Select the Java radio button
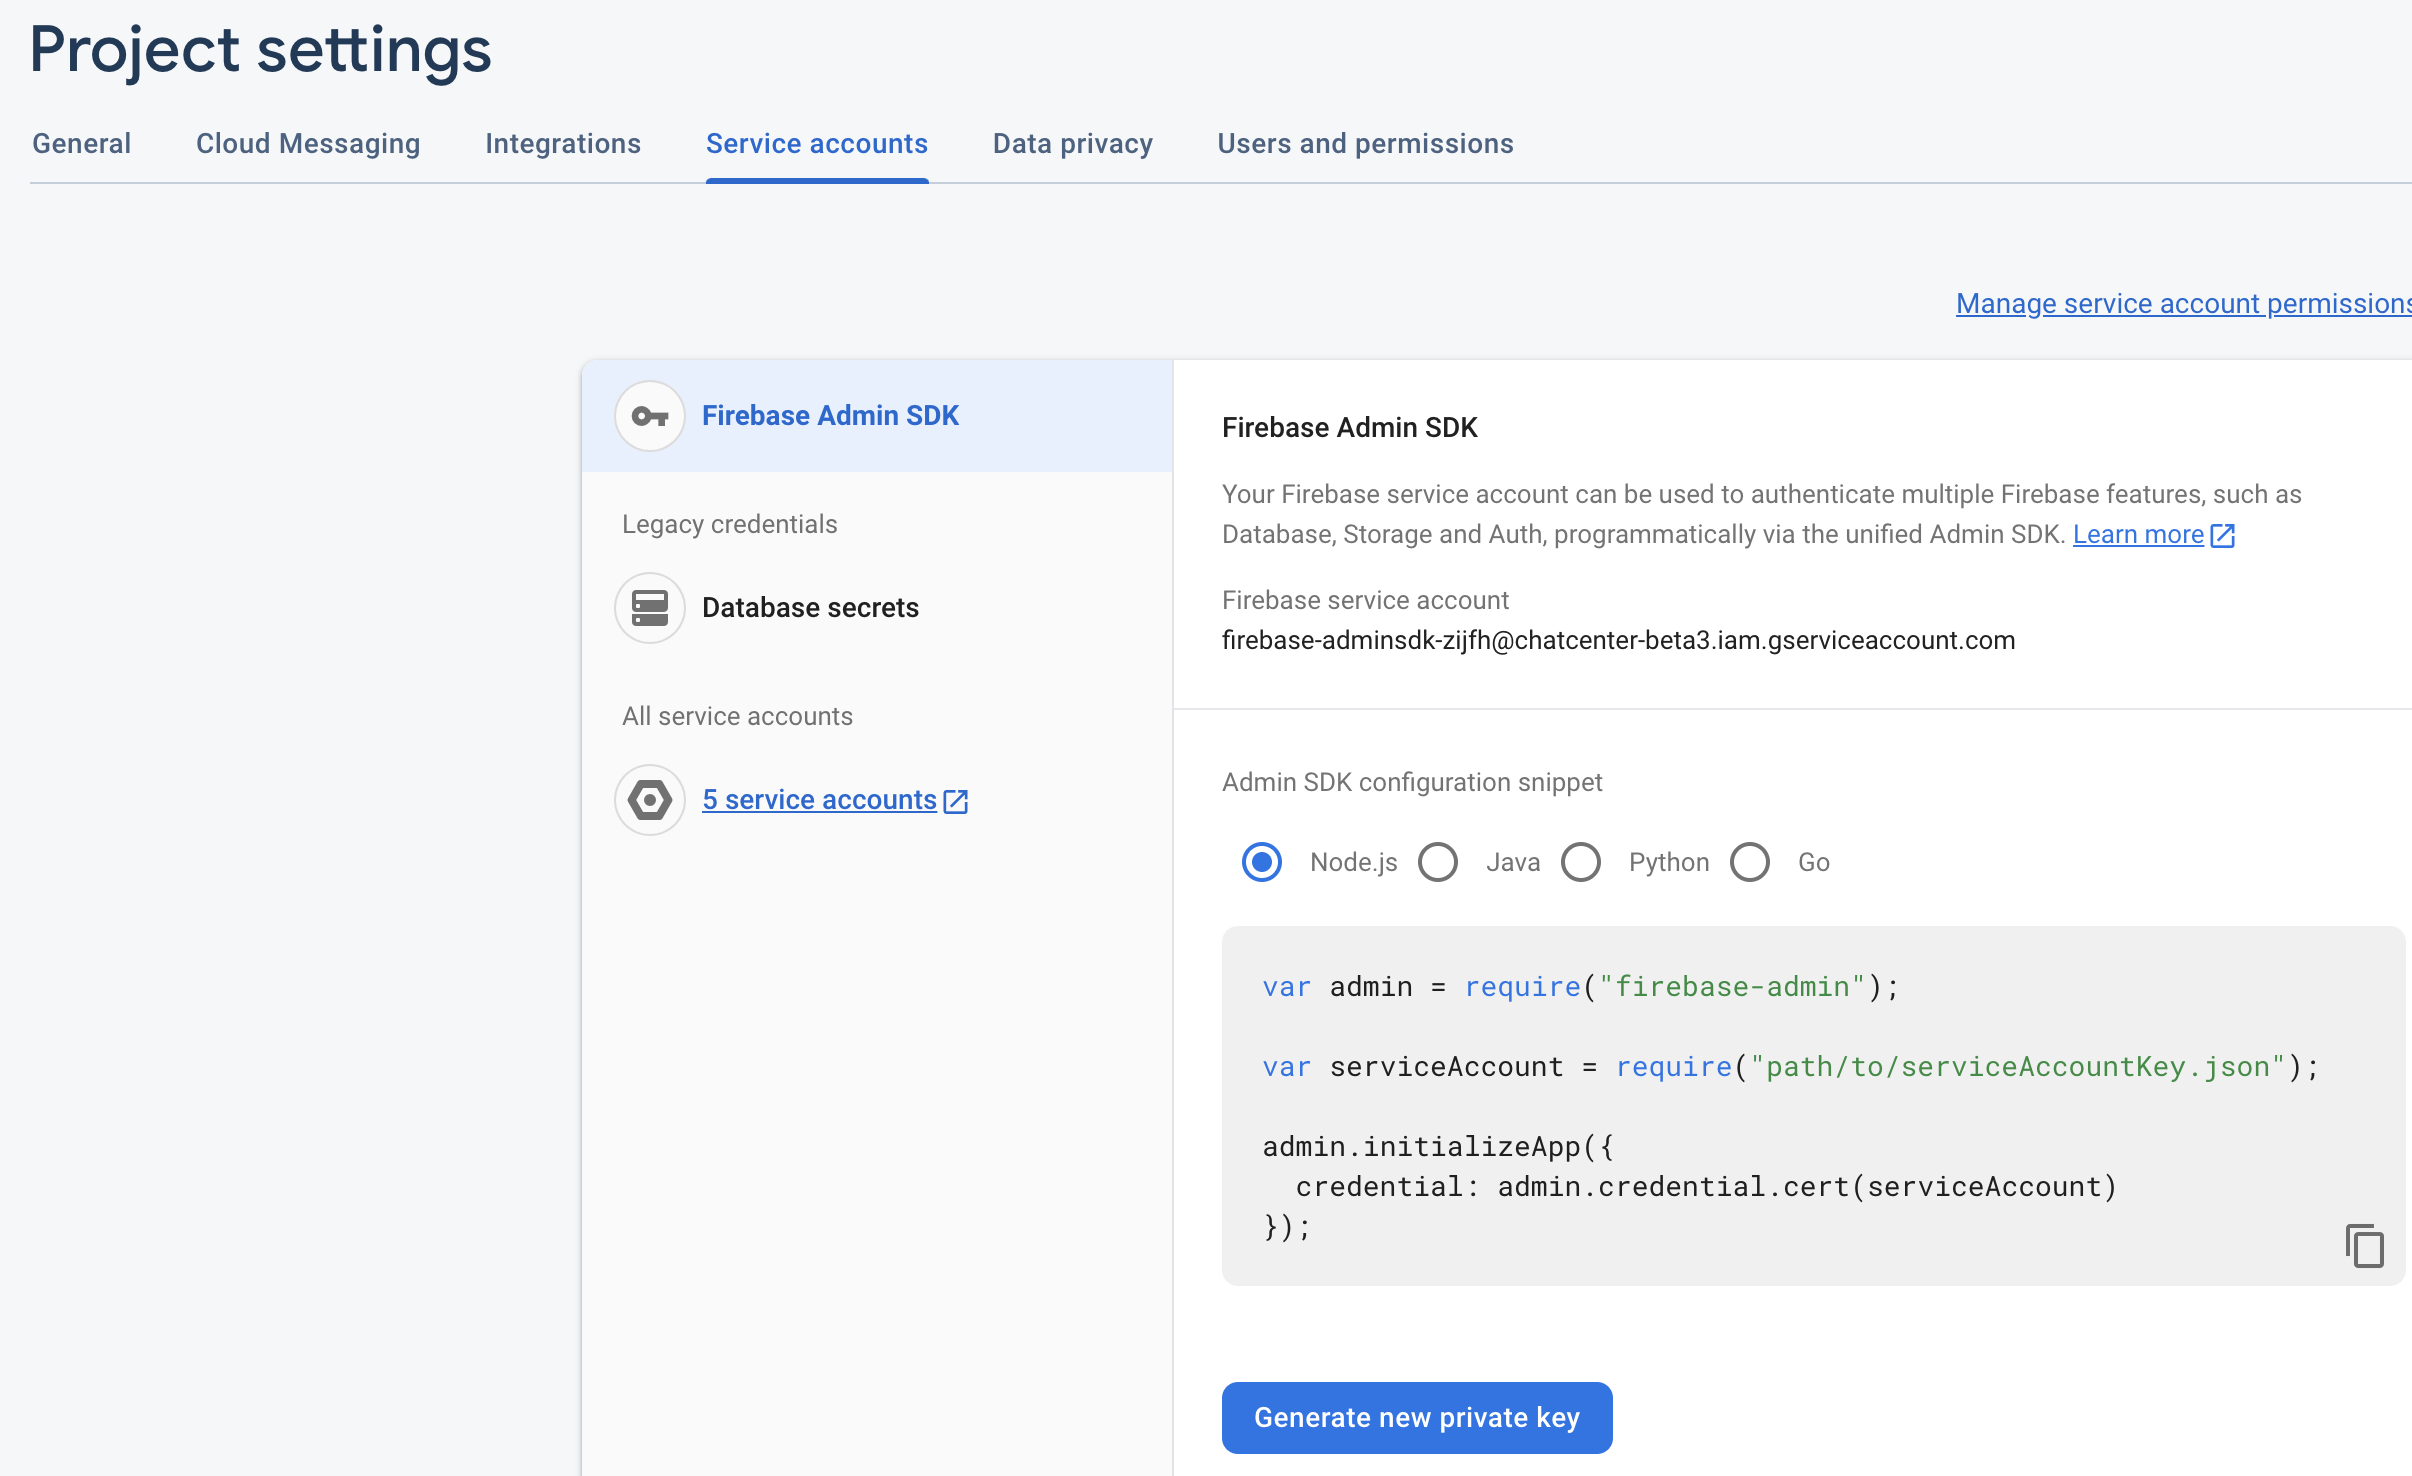The image size is (2412, 1476). 1438,862
